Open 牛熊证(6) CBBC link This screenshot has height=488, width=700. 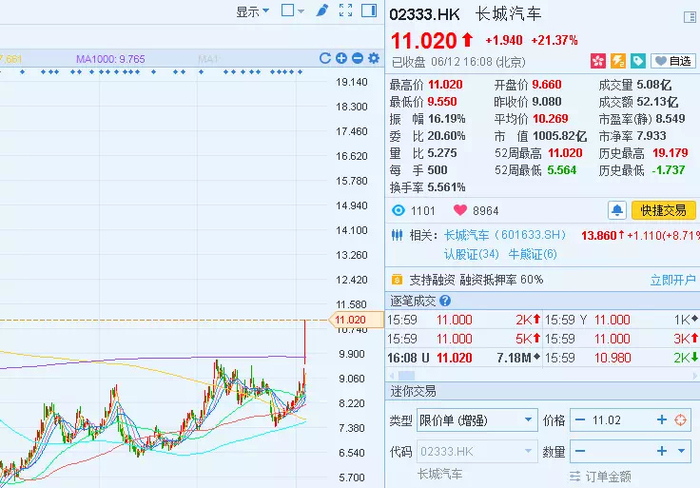[x=533, y=254]
